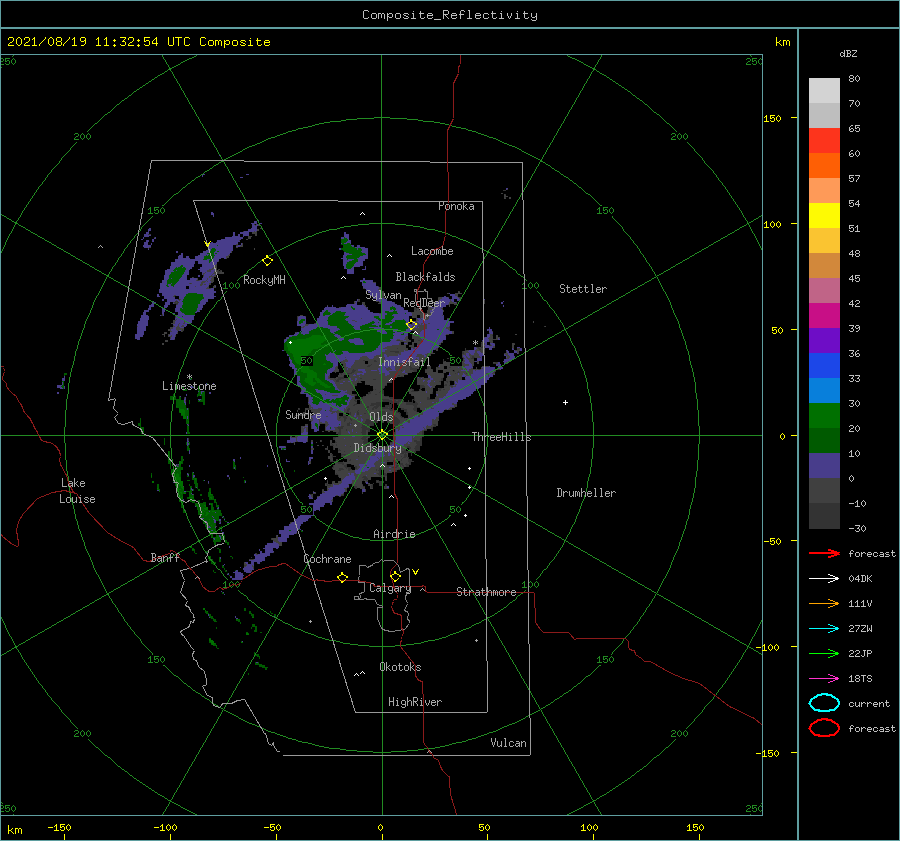900x841 pixels.
Task: Click the yellow diamond marker at RedDeer
Action: [x=412, y=325]
